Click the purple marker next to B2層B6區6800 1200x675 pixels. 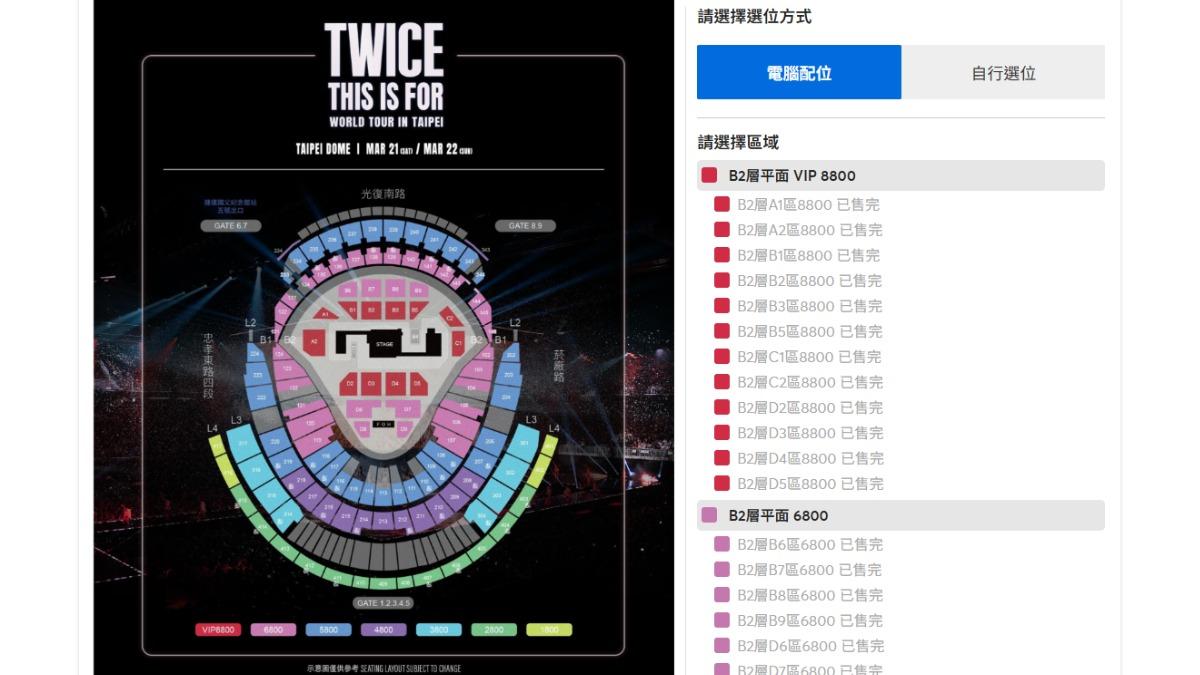tap(722, 545)
